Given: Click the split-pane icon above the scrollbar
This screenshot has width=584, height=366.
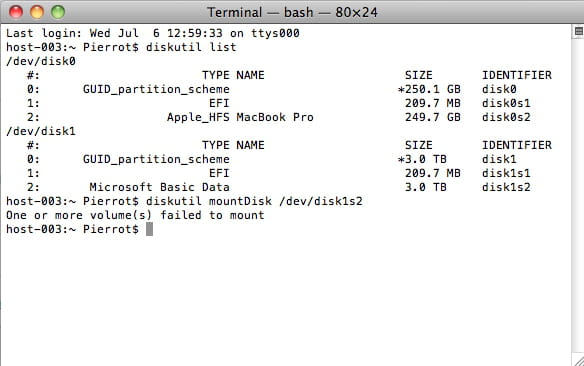Looking at the screenshot, I should pos(578,31).
